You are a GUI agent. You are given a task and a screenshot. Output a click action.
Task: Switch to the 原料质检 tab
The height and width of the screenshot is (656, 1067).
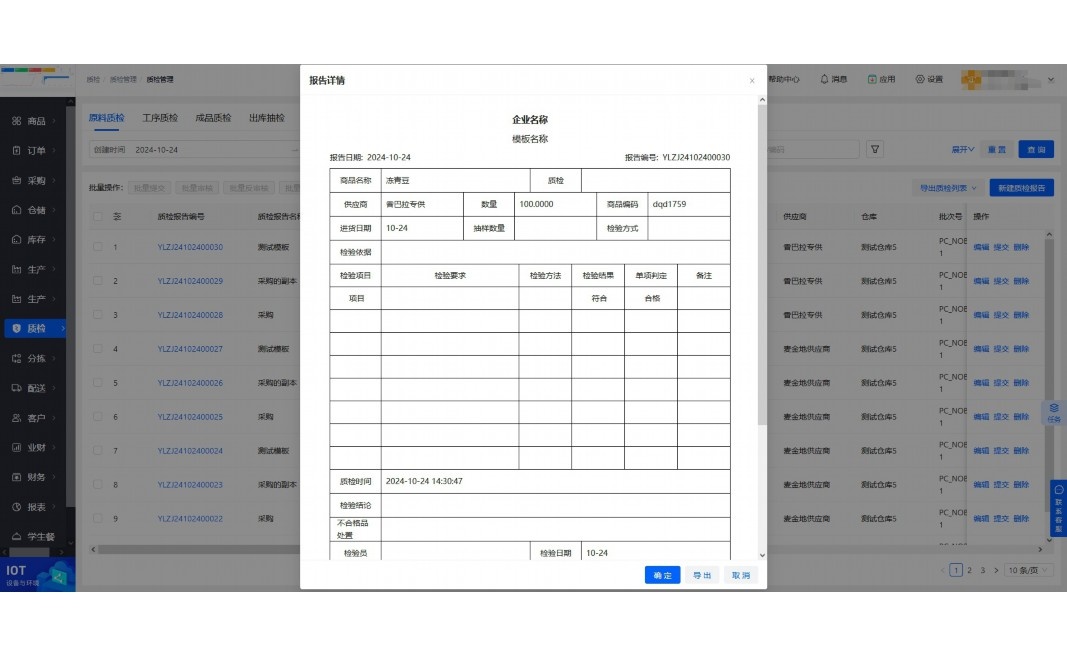(106, 118)
